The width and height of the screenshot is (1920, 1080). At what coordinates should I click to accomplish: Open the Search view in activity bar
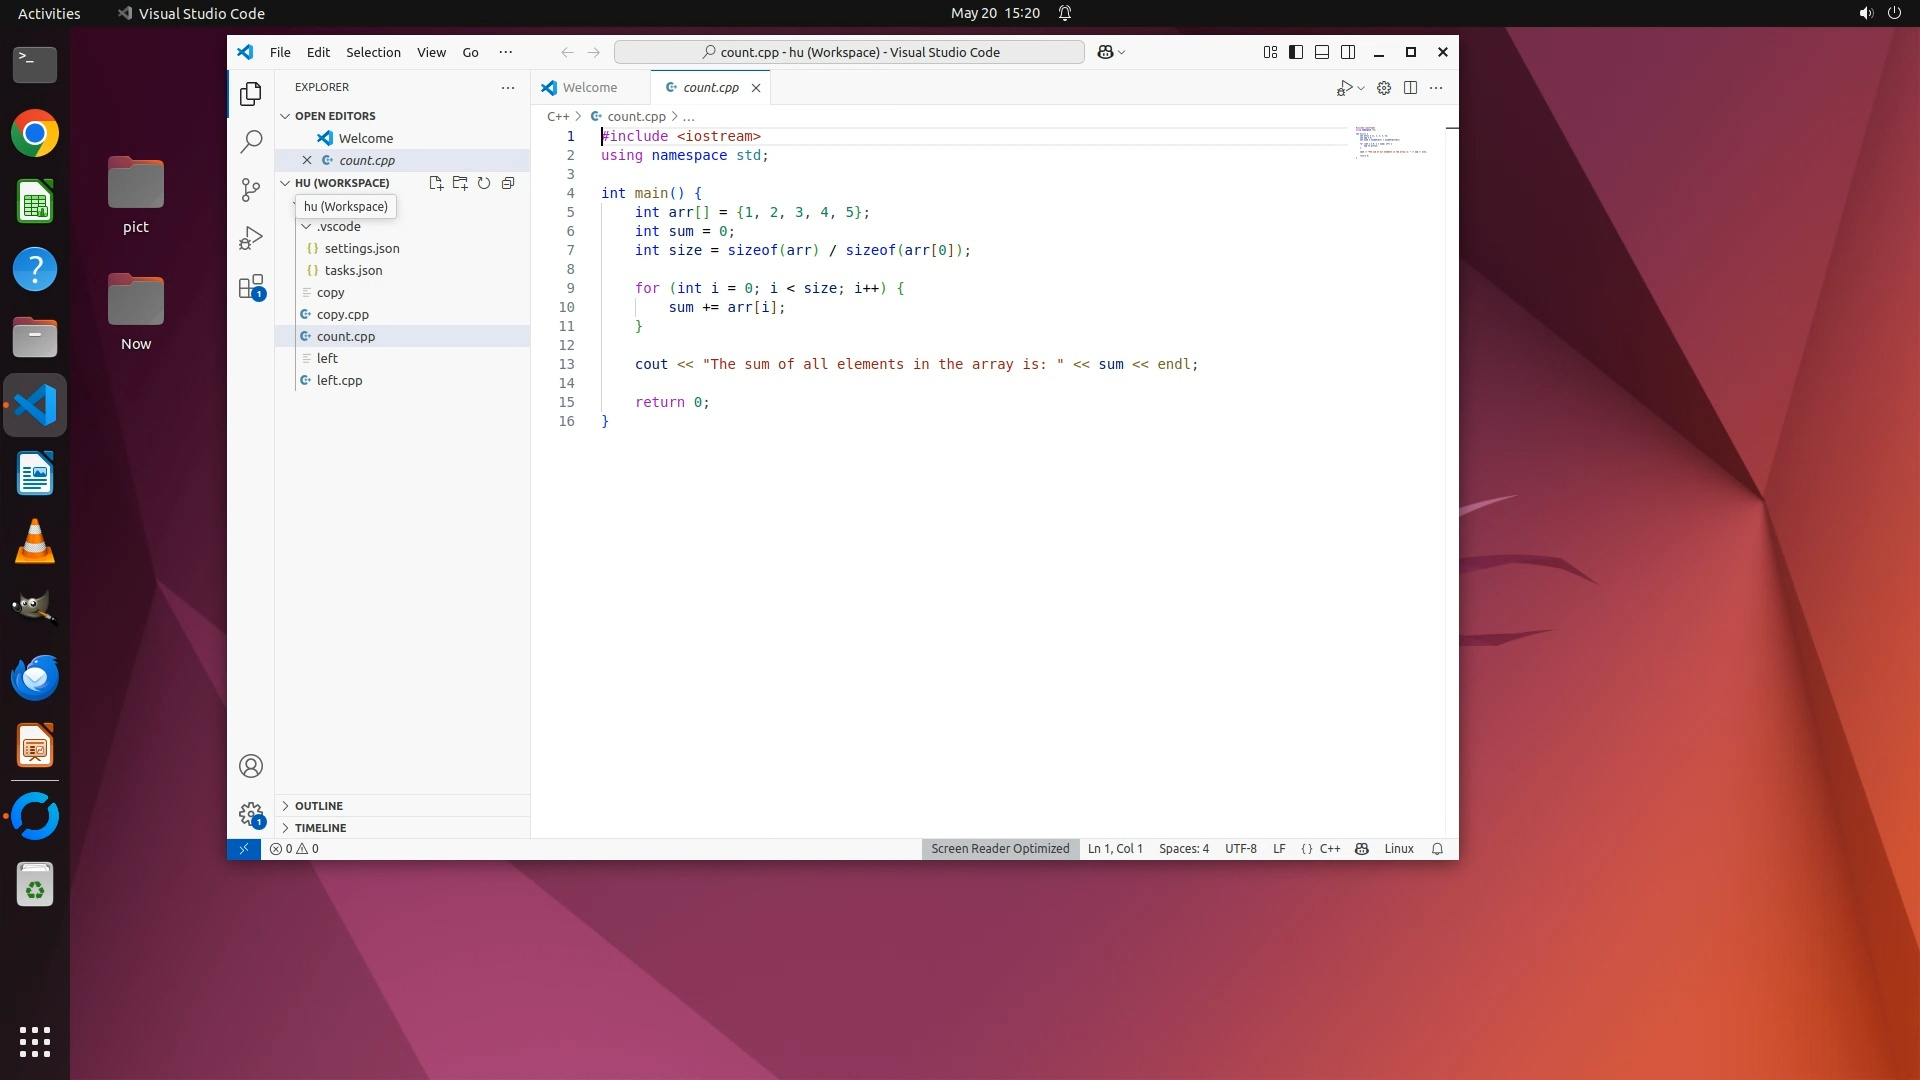[x=251, y=141]
